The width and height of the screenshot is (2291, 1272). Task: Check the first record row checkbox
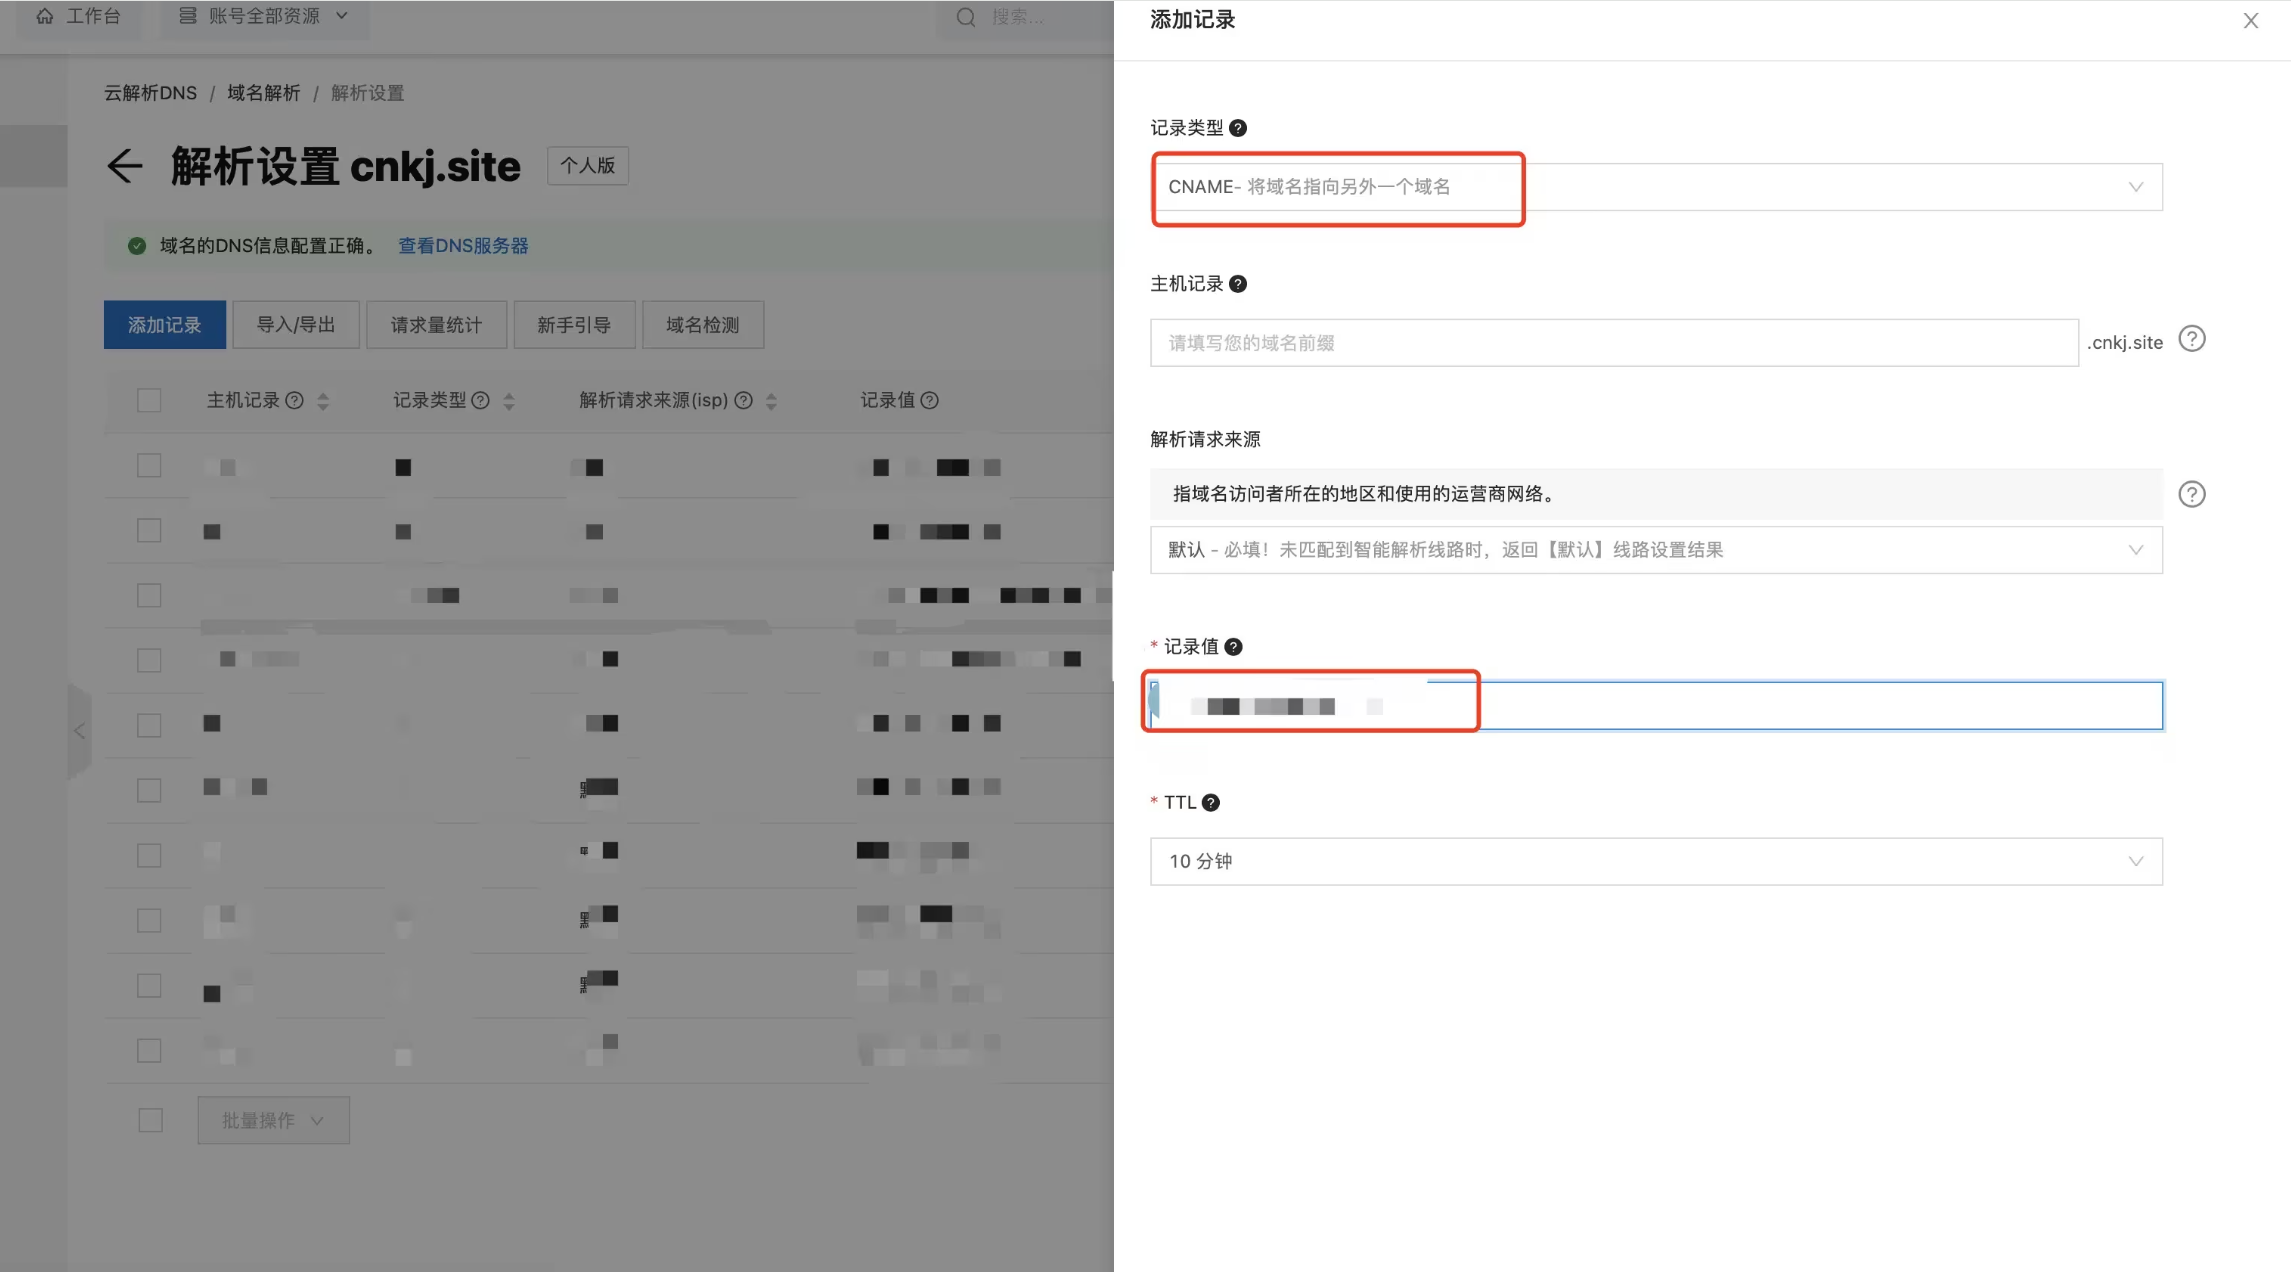[149, 466]
